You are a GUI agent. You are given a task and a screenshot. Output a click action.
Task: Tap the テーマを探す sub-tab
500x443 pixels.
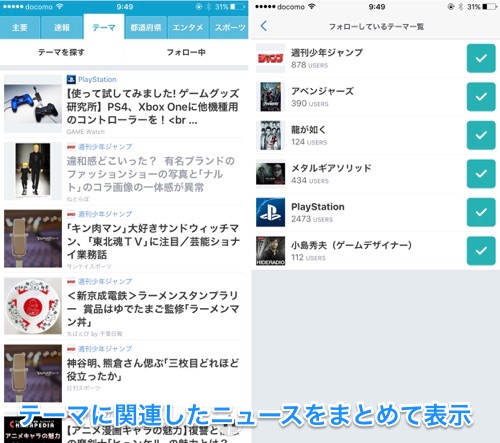pos(61,52)
